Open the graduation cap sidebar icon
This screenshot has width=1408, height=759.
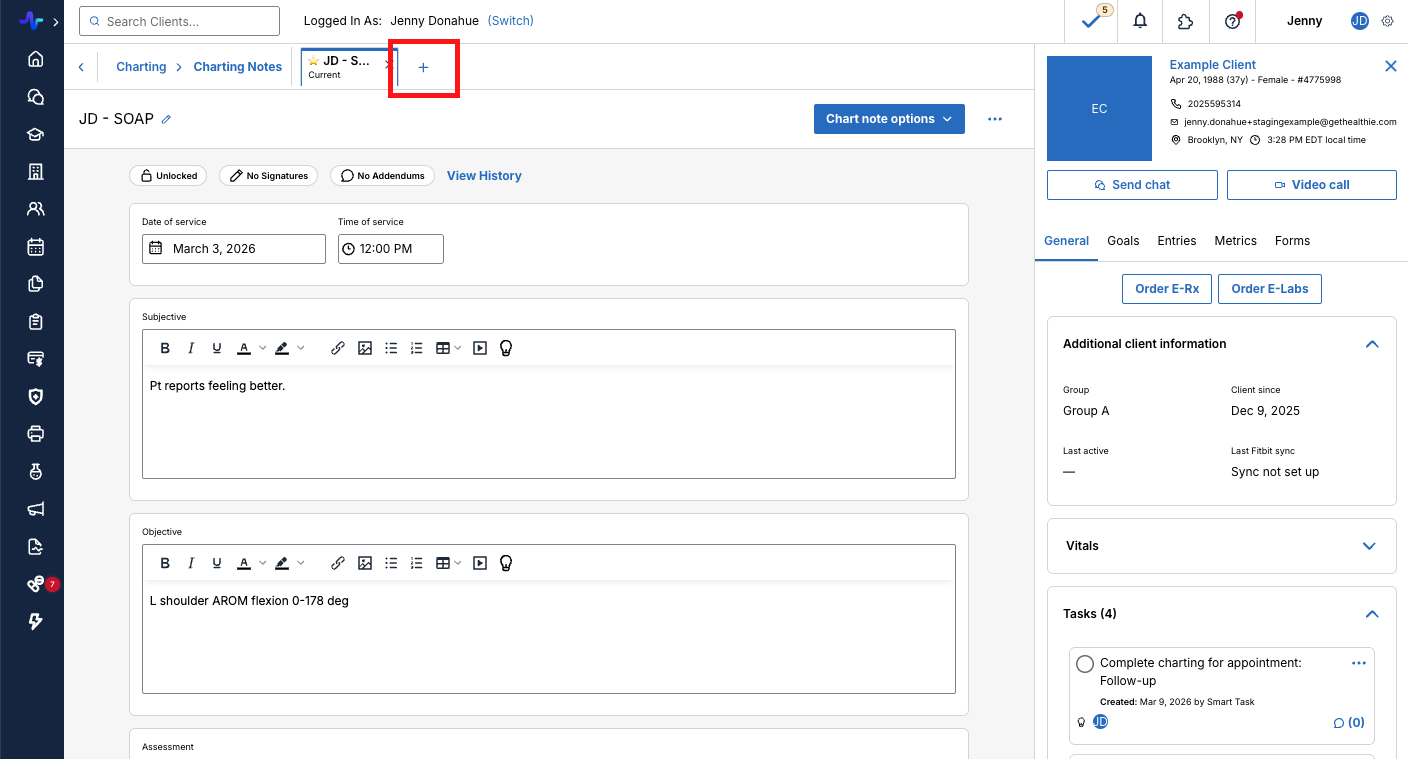pos(36,135)
